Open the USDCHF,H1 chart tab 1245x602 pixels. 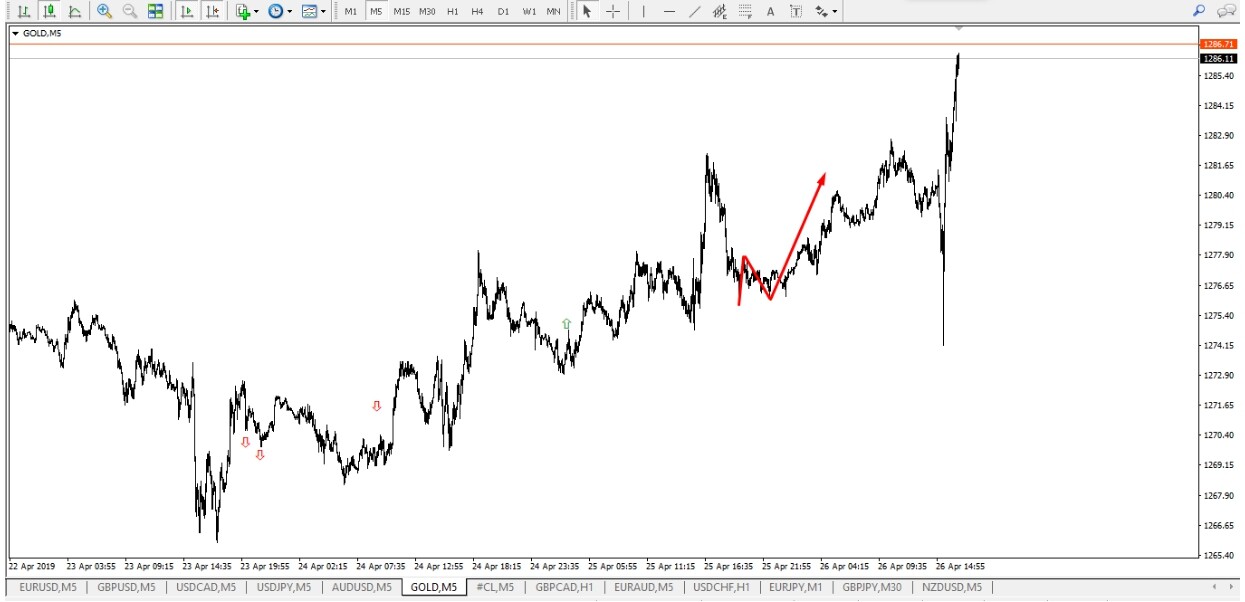click(721, 587)
